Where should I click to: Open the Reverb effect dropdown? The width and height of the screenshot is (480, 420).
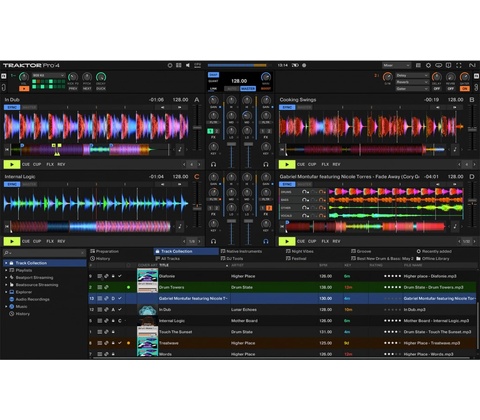(412, 82)
